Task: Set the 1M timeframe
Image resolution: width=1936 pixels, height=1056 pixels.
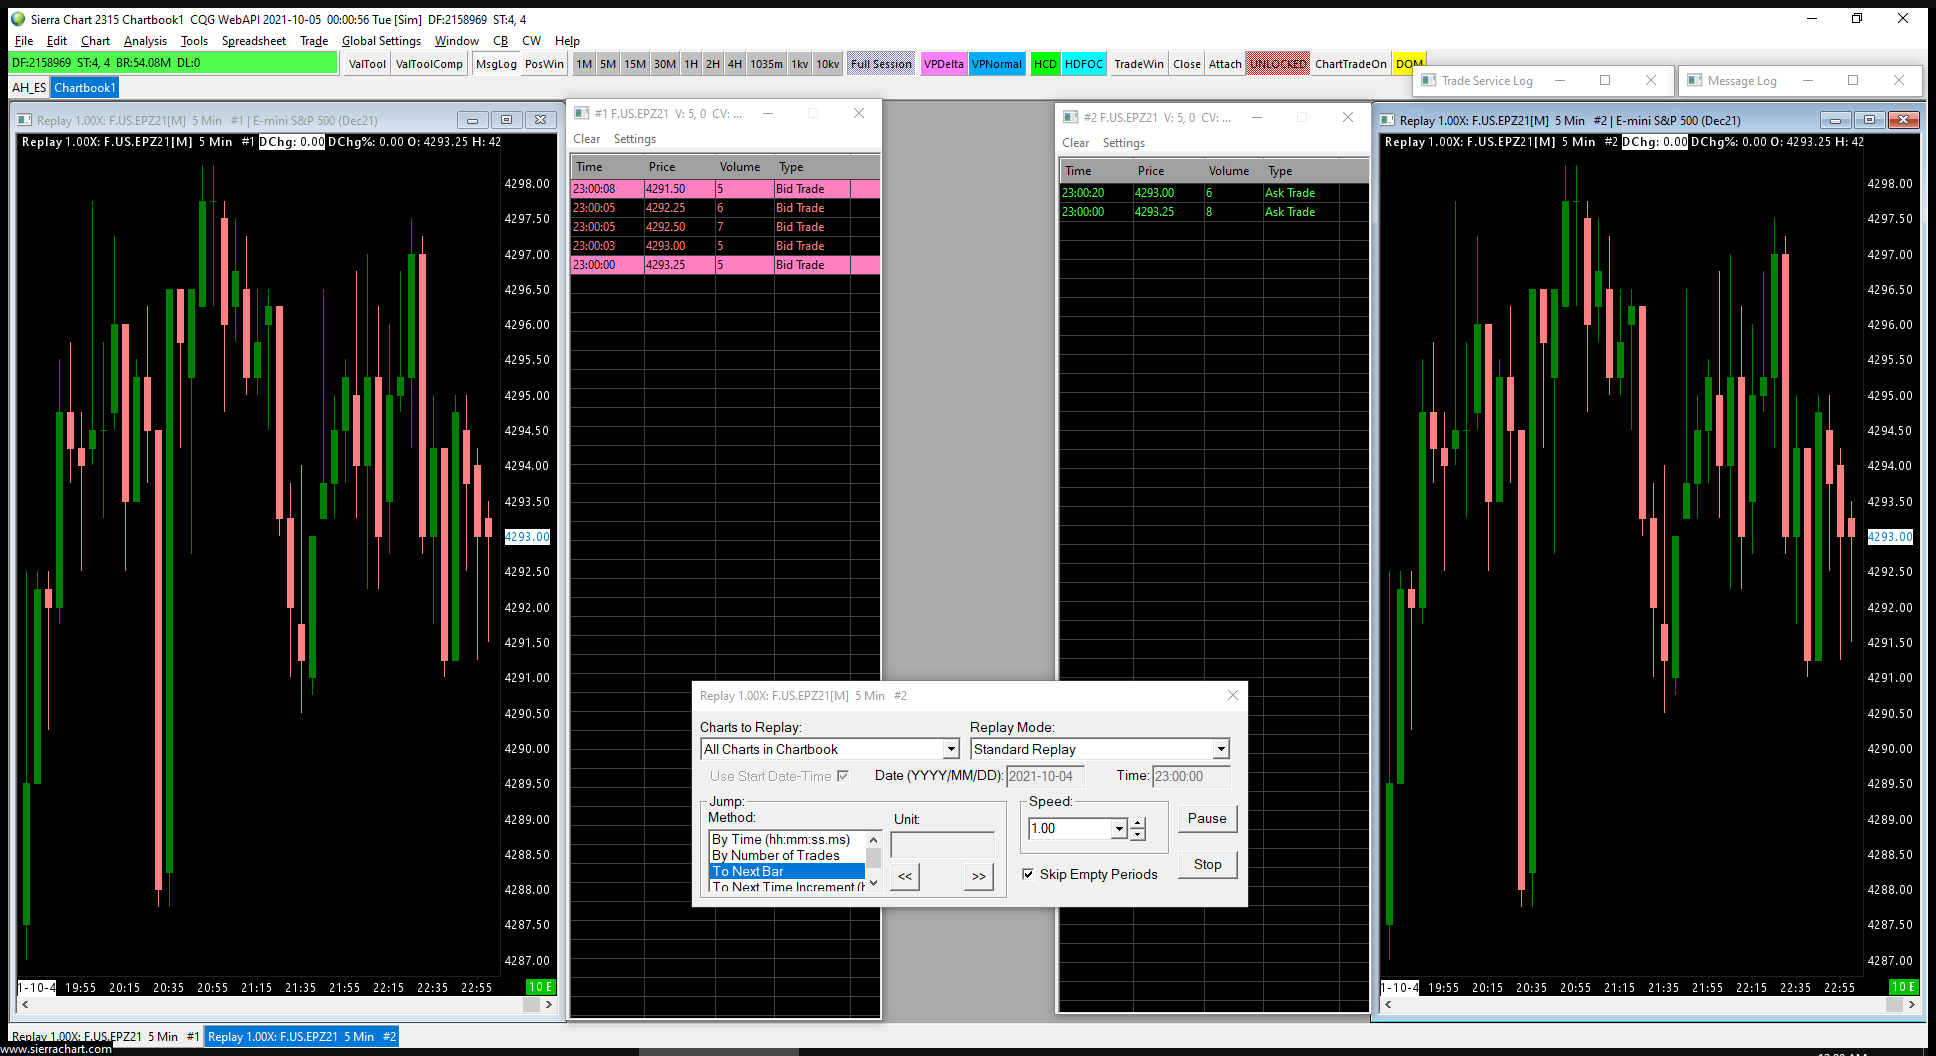Action: tap(584, 64)
